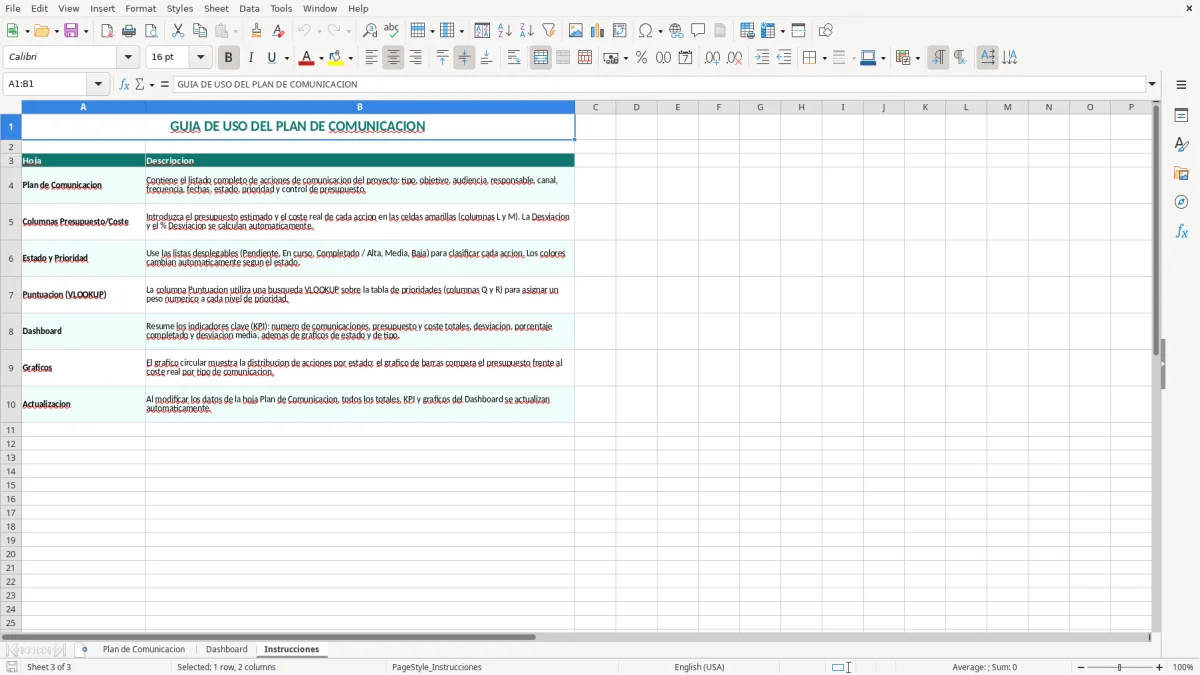Toggle Print Preview
Viewport: 1200px width, 675px height.
151,31
